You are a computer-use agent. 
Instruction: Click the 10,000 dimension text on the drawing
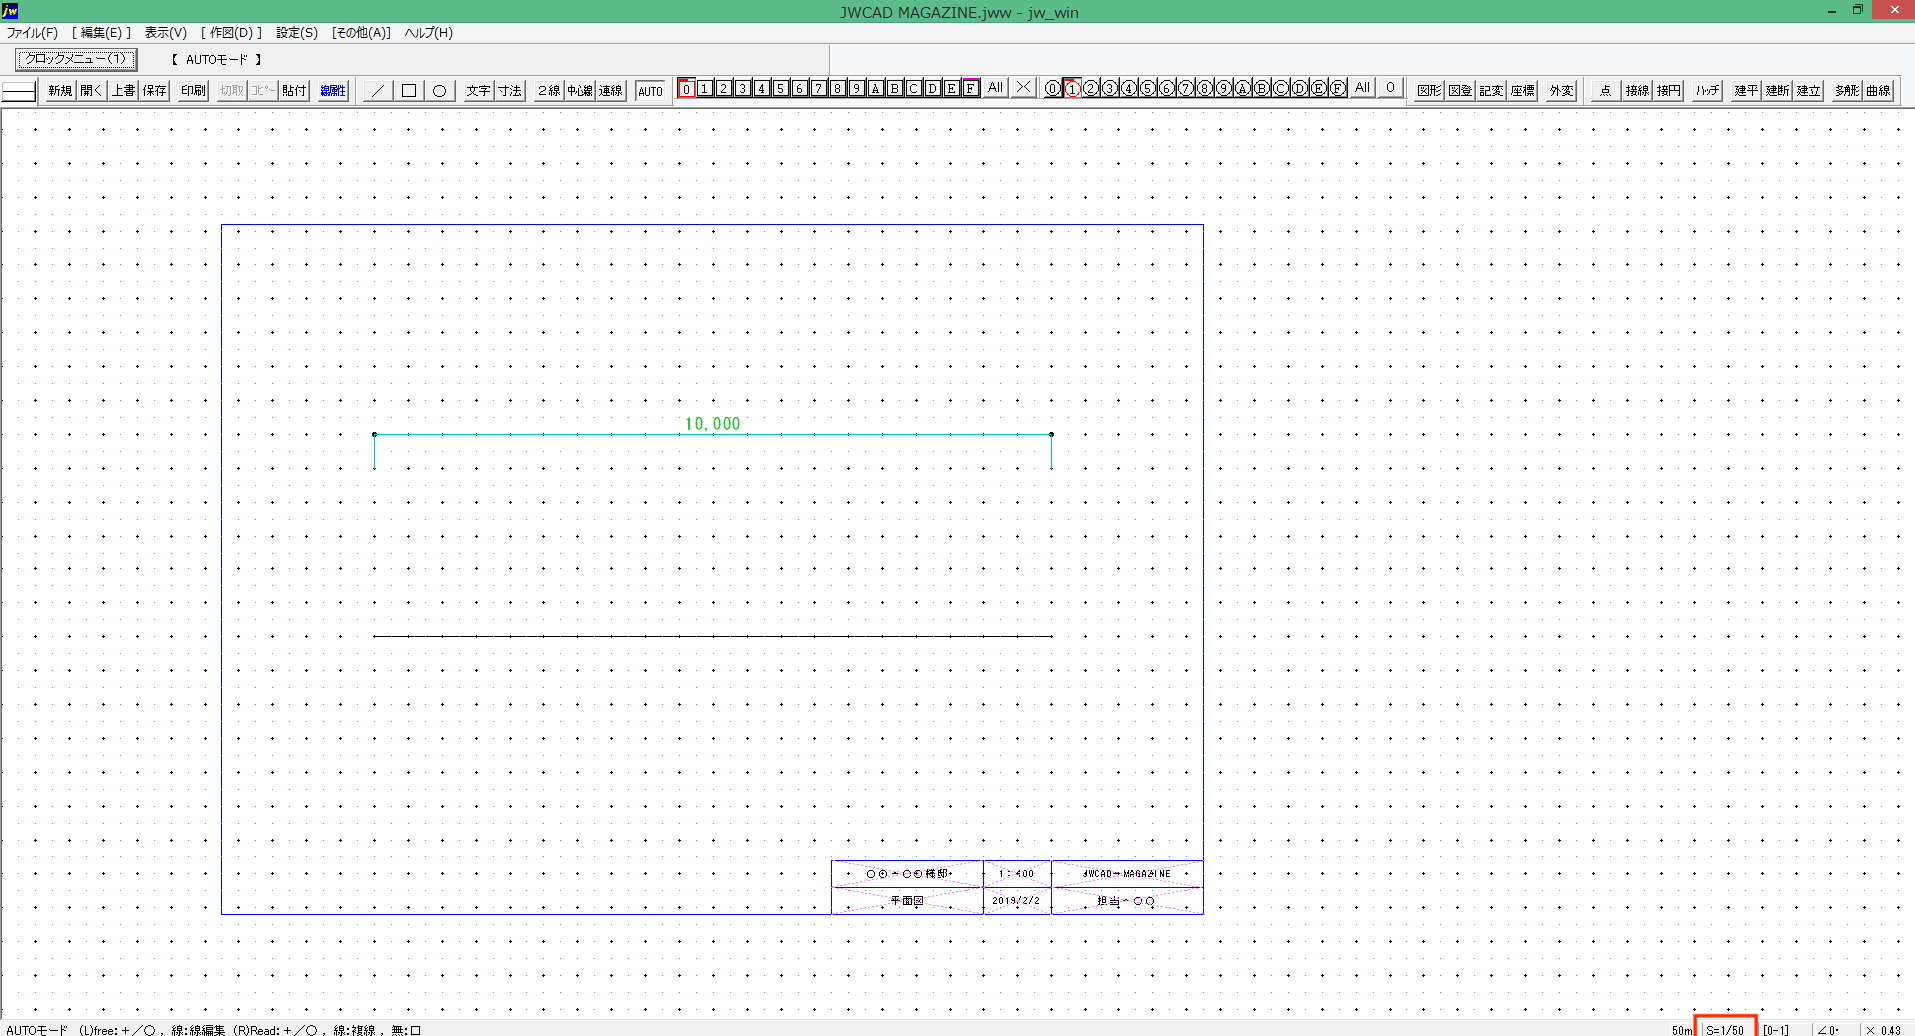(x=712, y=424)
